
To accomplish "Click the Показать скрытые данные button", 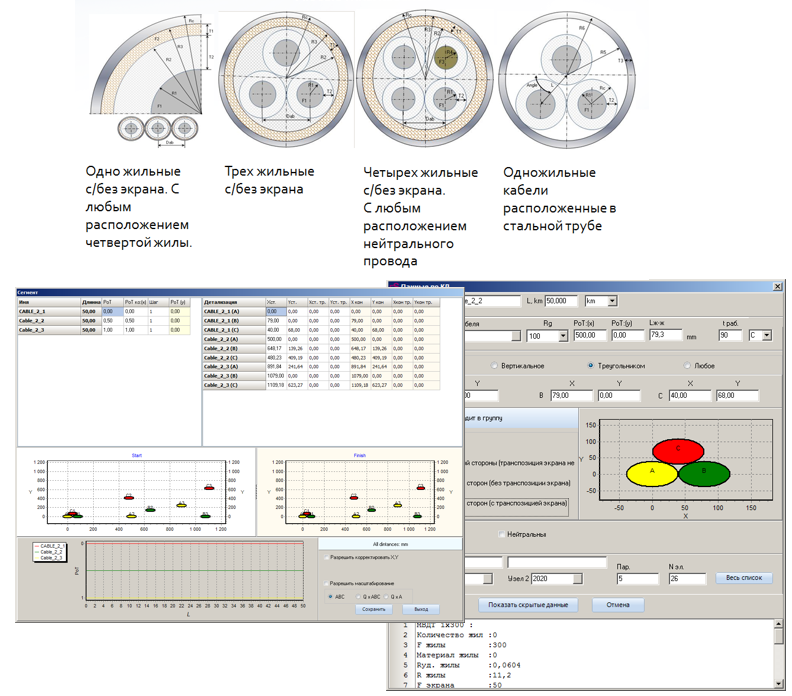I will (x=528, y=605).
